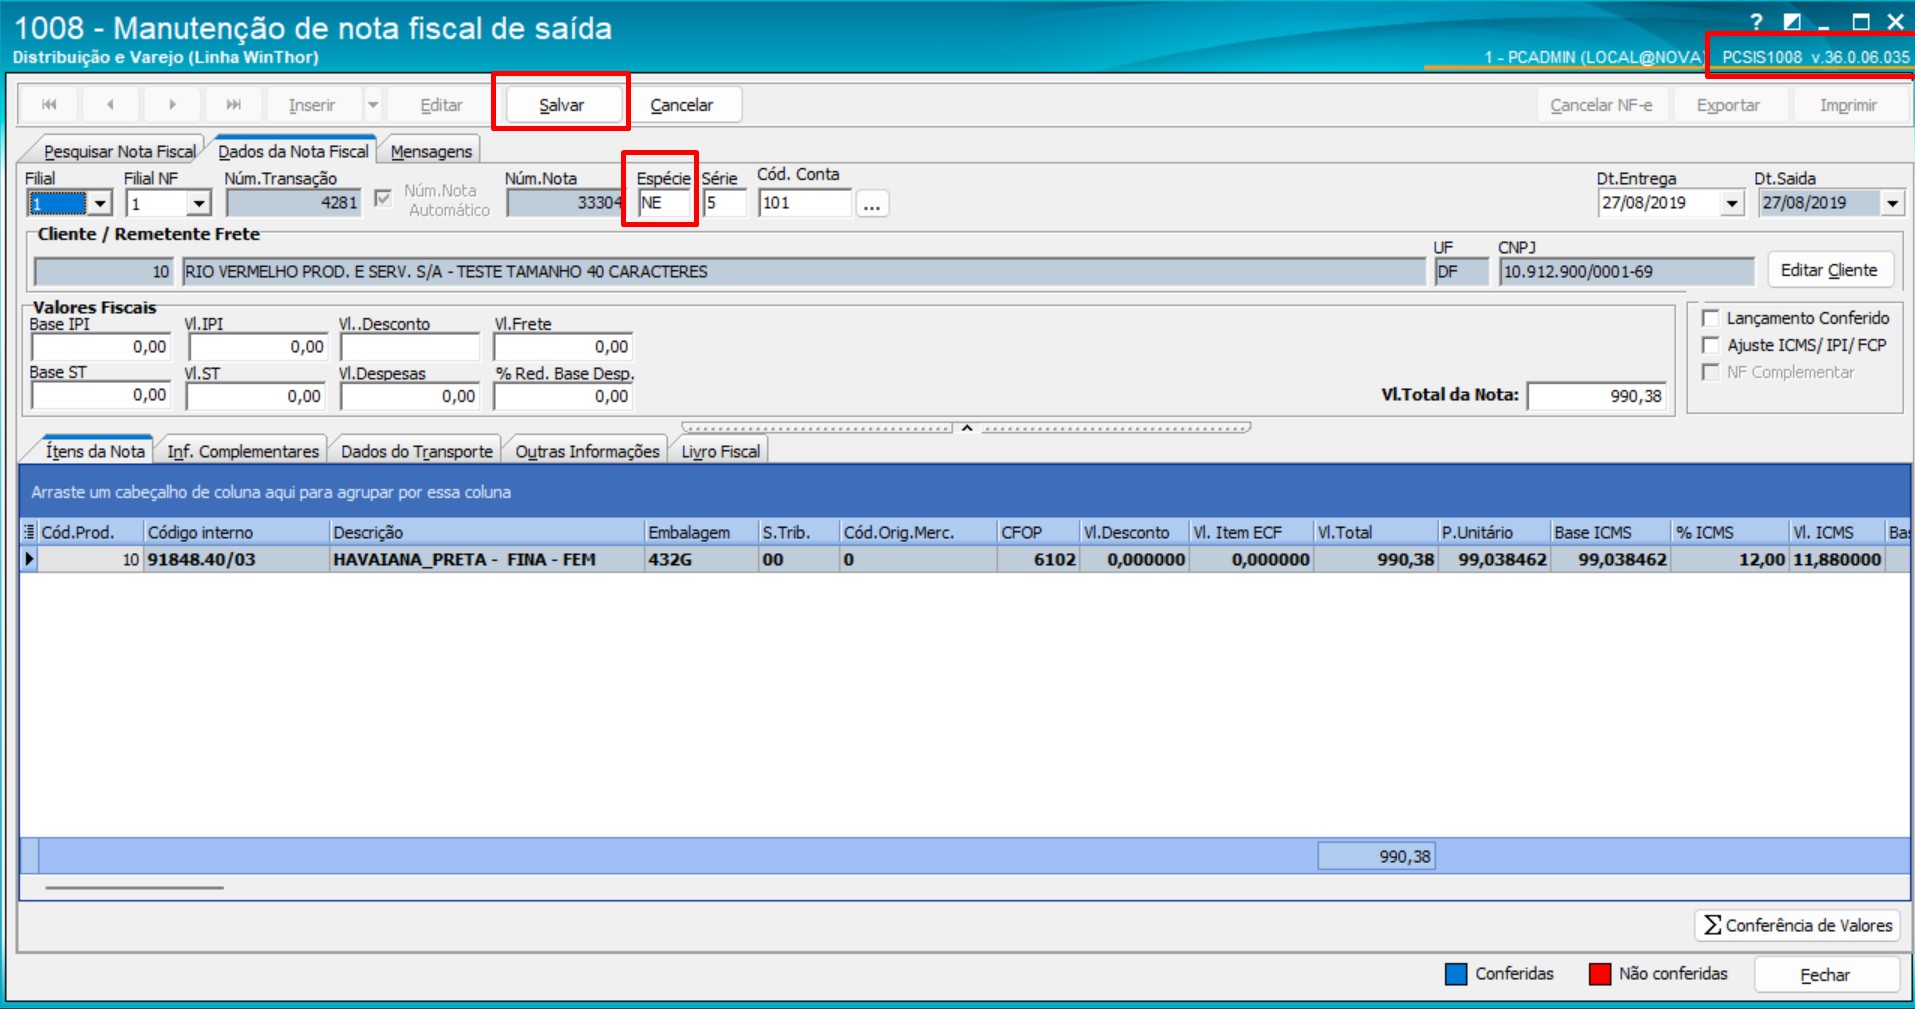The width and height of the screenshot is (1915, 1009).
Task: Click Editar Cliente button
Action: click(1829, 270)
